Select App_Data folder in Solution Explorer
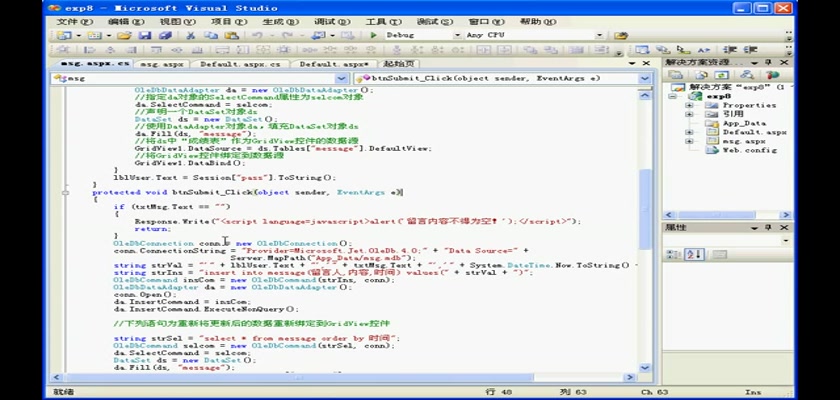 tap(744, 123)
